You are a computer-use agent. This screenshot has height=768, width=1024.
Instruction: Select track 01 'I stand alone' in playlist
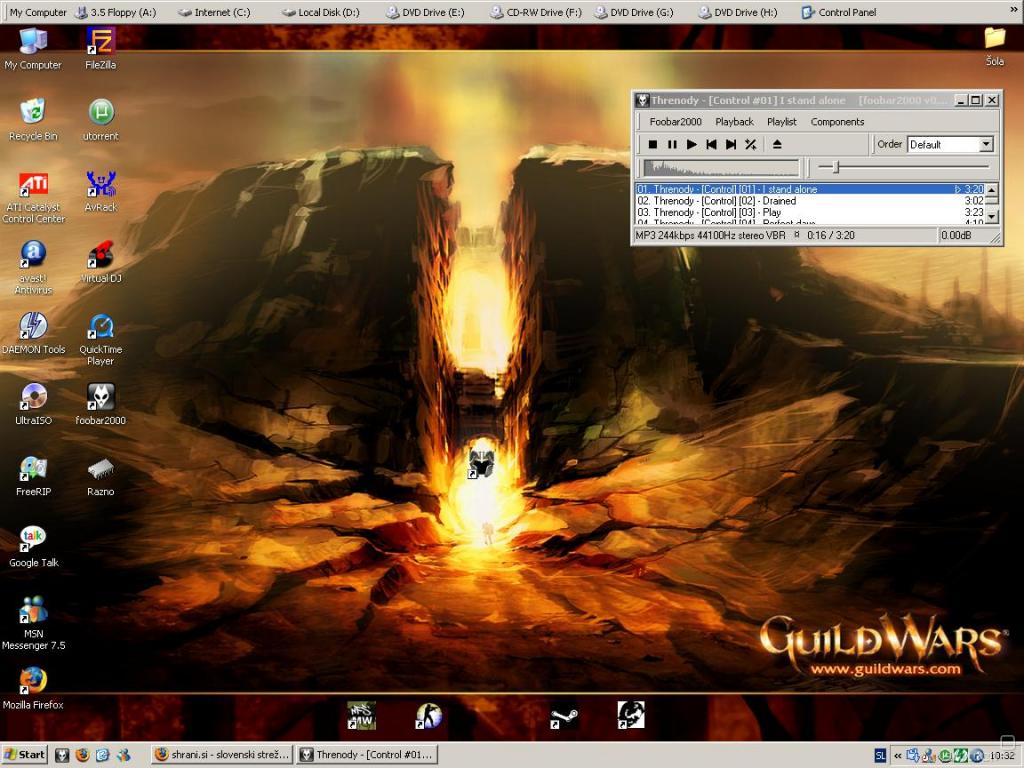(x=810, y=189)
